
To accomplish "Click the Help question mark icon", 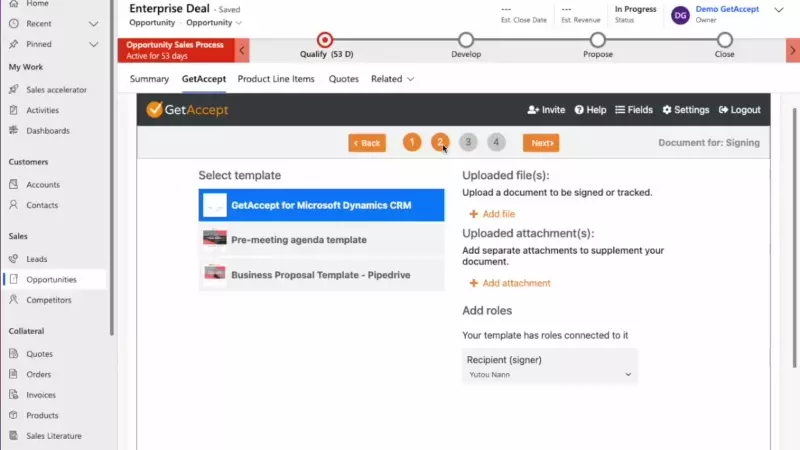I will coord(579,110).
